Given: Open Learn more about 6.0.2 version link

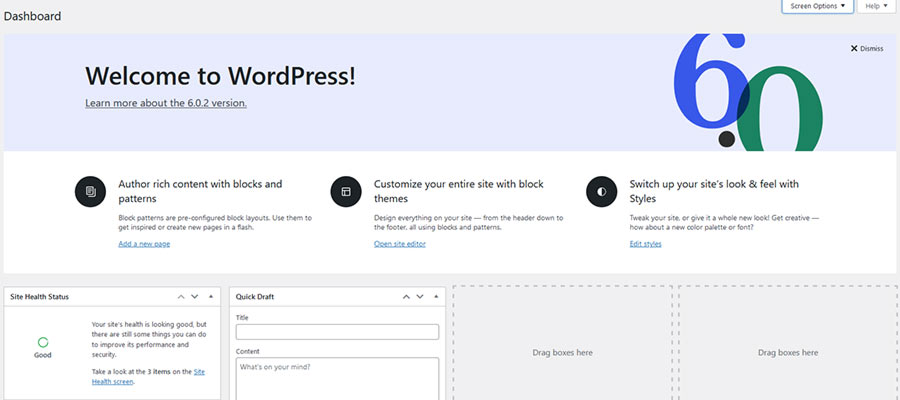Looking at the screenshot, I should 166,103.
